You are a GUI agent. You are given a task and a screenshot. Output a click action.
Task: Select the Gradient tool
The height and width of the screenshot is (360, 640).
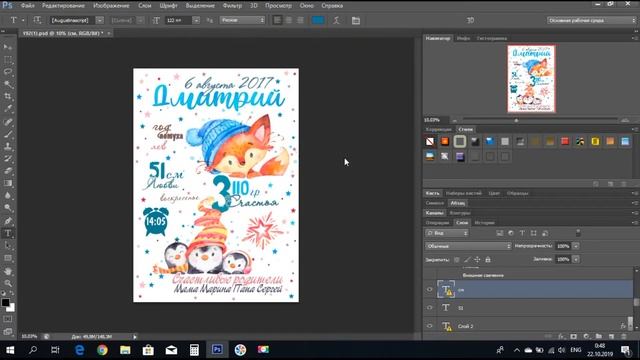(x=8, y=183)
